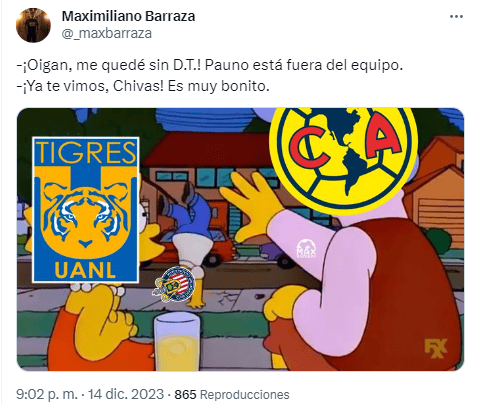Open the Maximiliano Barraza display name link
The height and width of the screenshot is (405, 477).
128,16
